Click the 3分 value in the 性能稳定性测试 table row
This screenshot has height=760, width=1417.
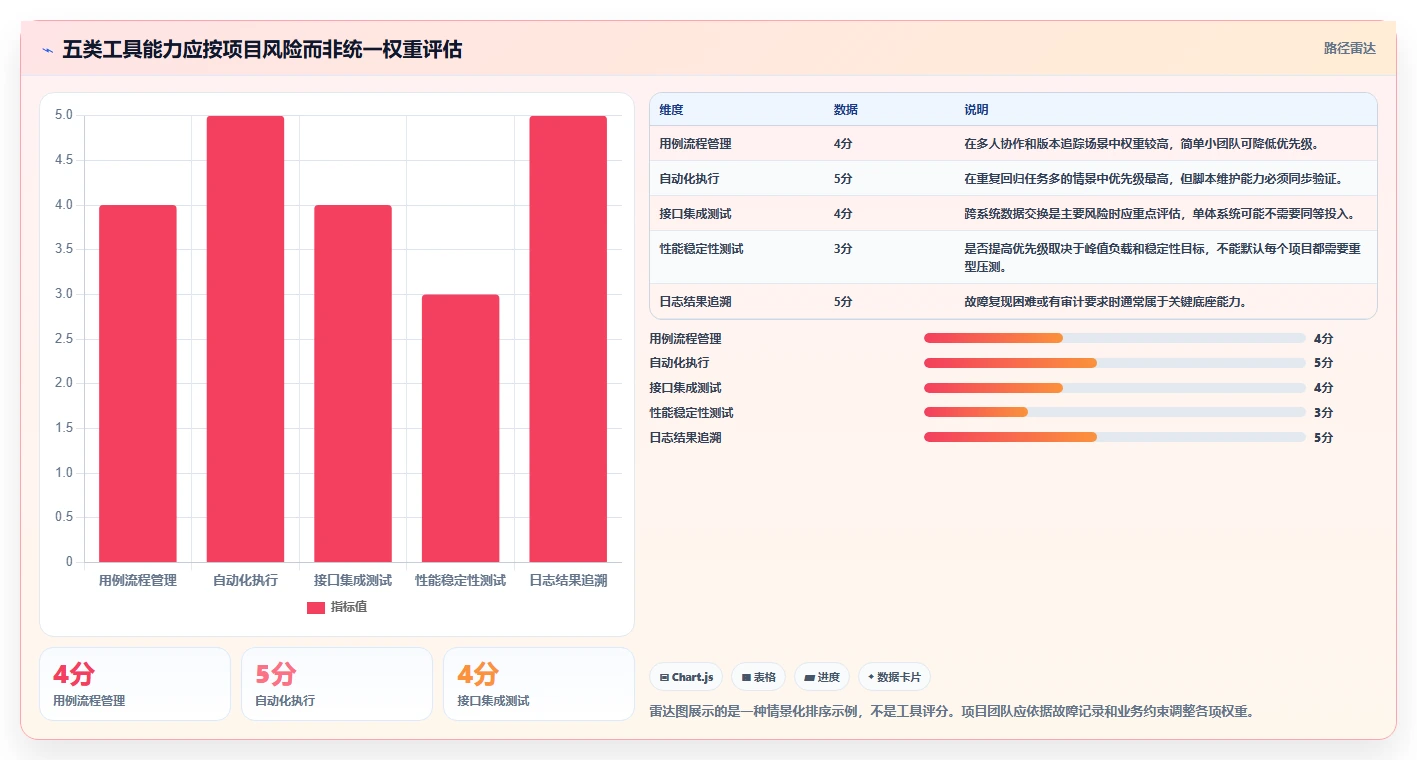point(842,249)
